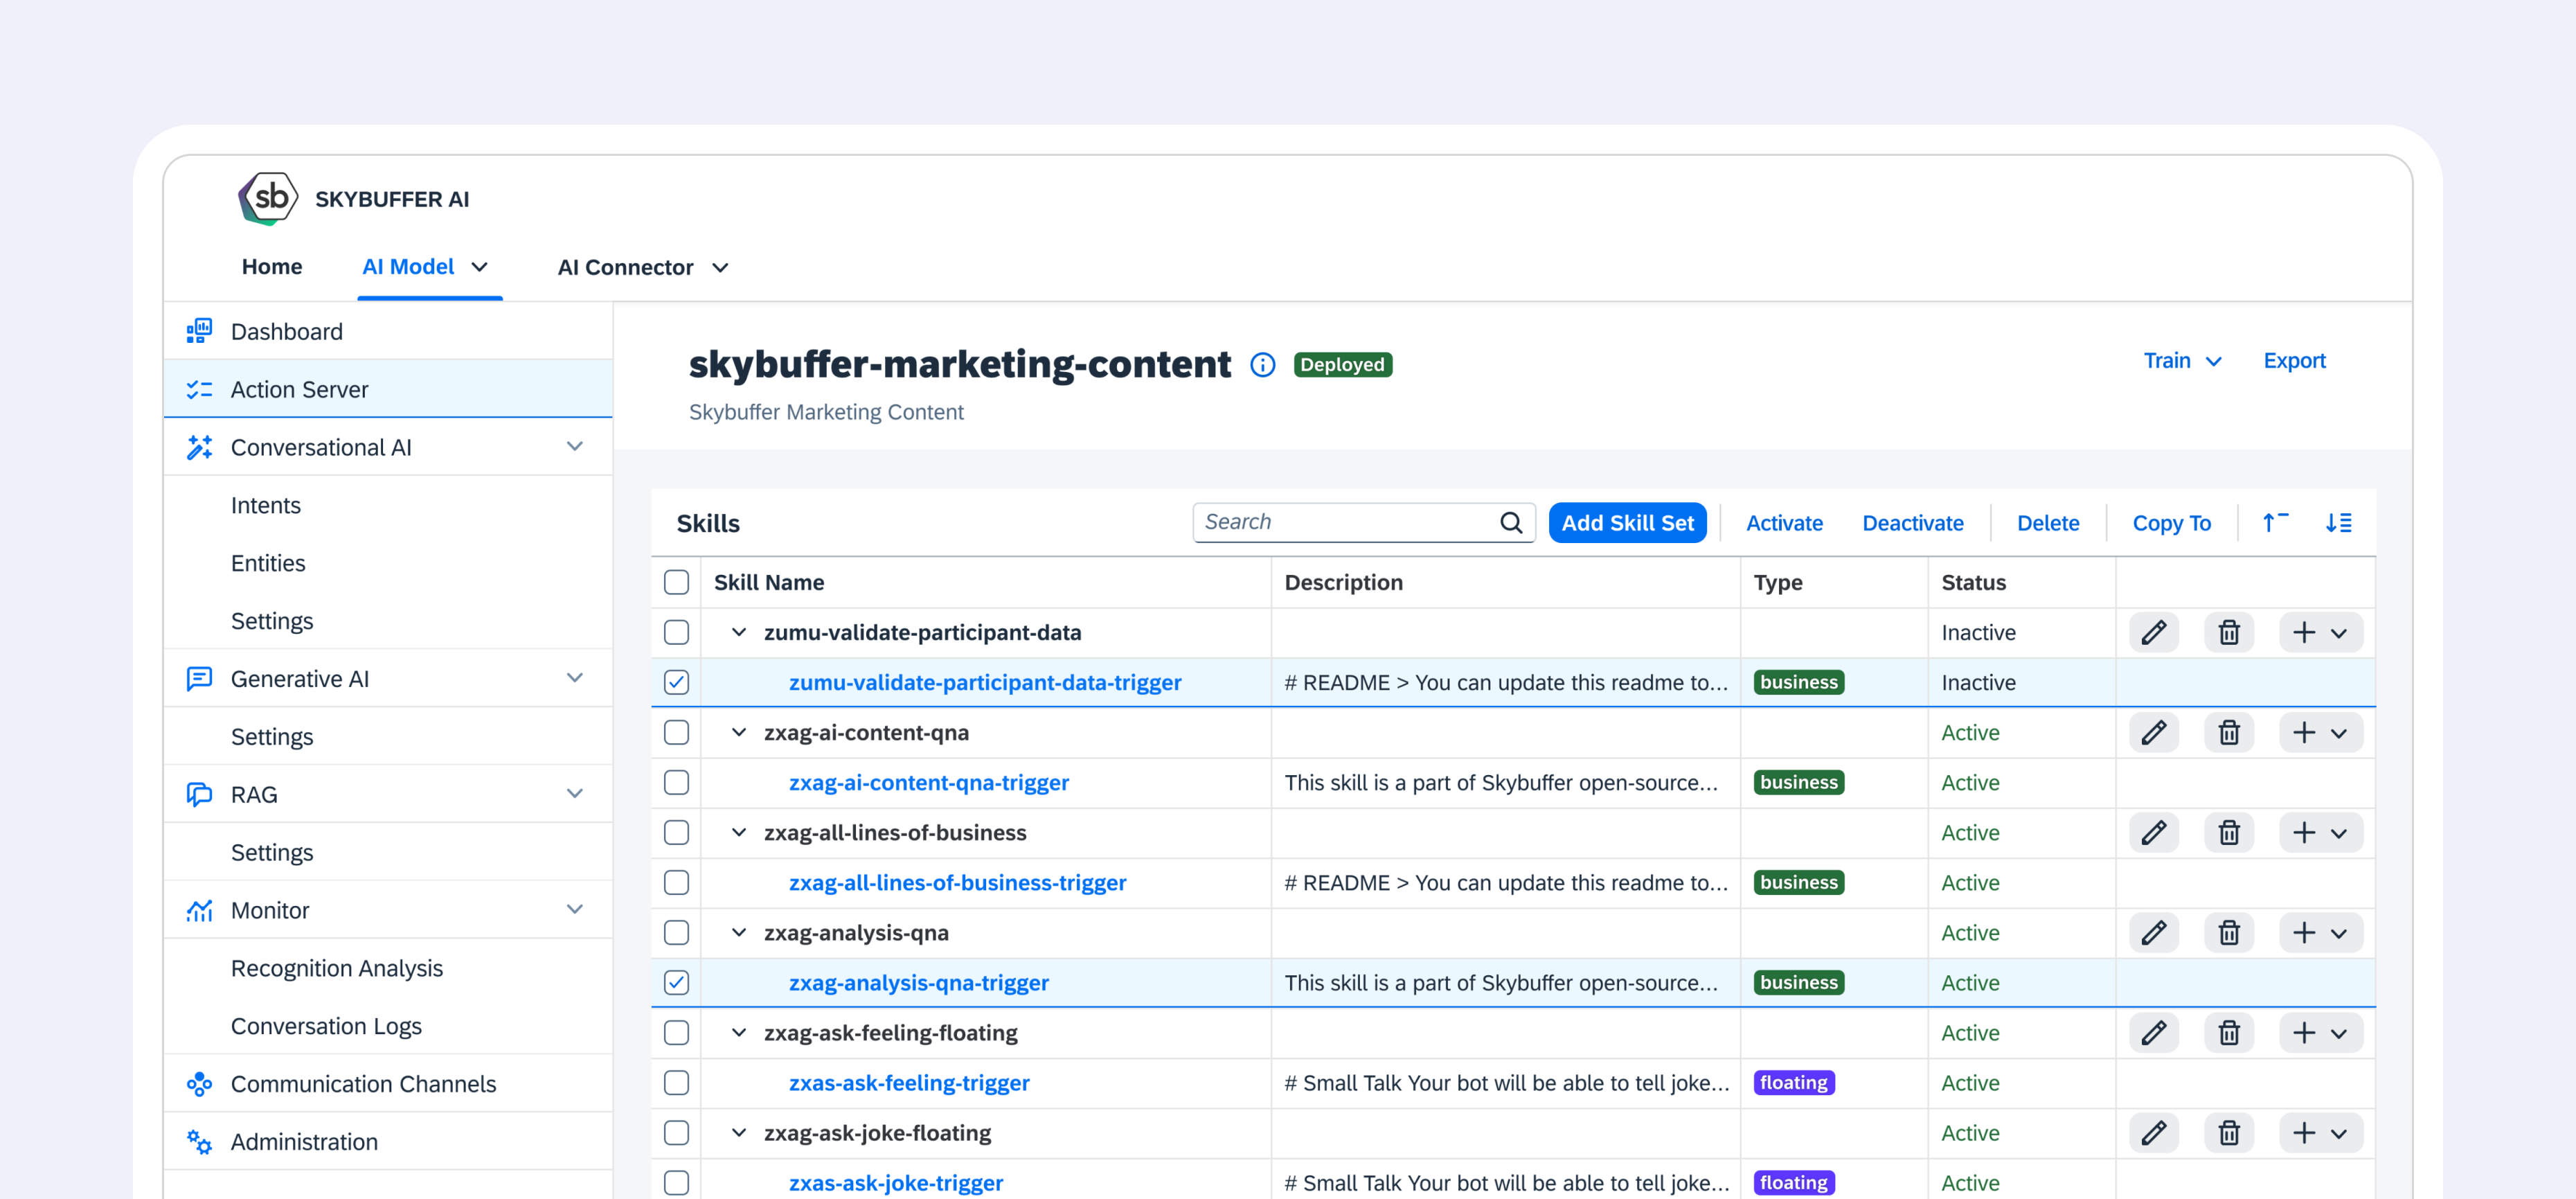Collapse the Conversational AI sidebar section
The height and width of the screenshot is (1199, 2576).
(x=574, y=446)
